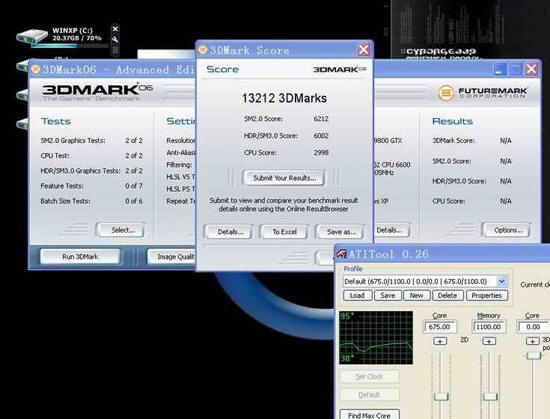Click the SM2.0 Score value 6212
Screen dimensions: 550x419
click(x=321, y=119)
